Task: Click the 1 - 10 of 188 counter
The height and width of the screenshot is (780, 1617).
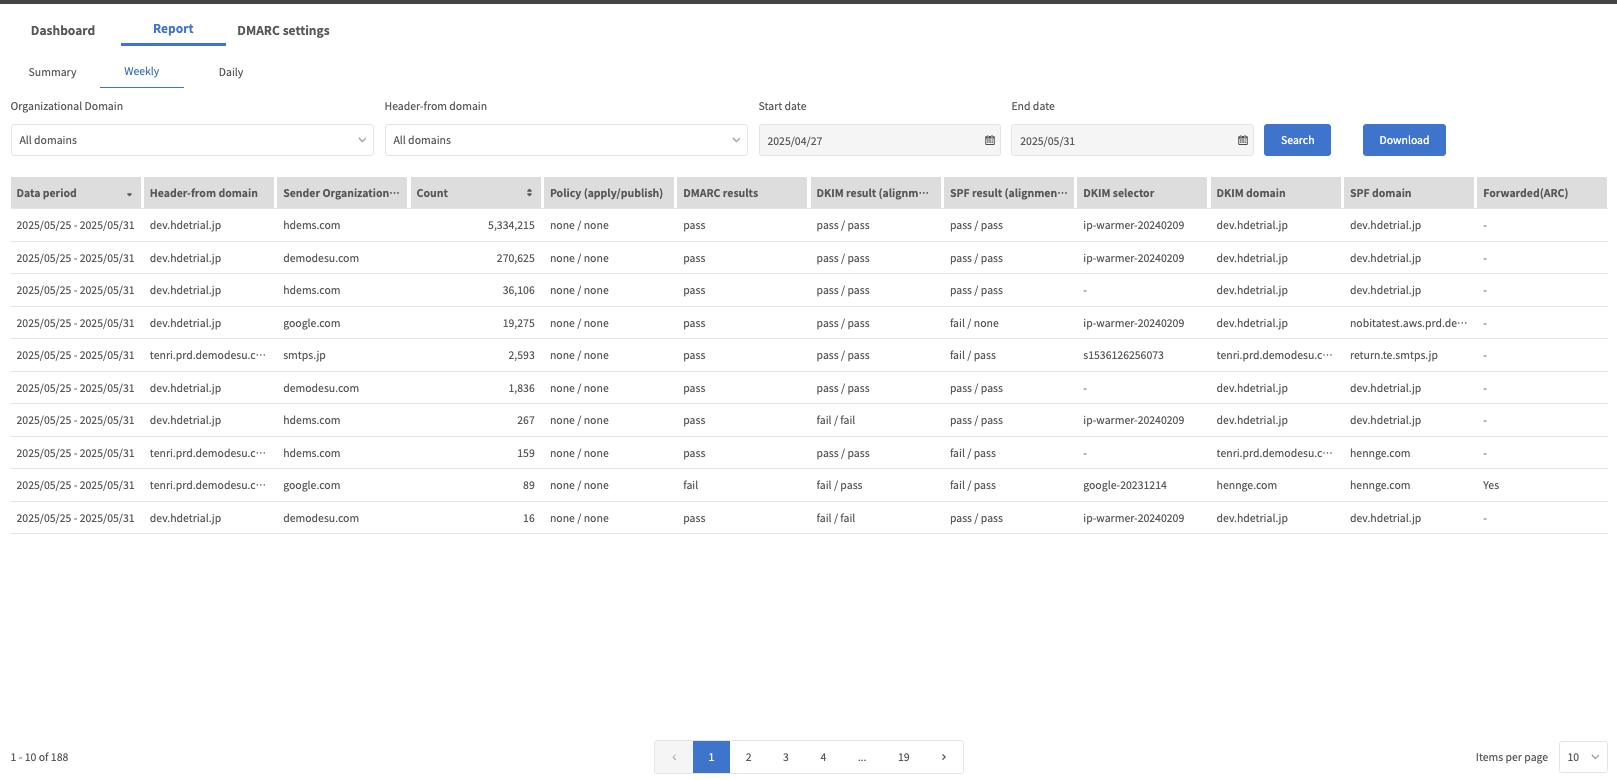Action: (40, 758)
